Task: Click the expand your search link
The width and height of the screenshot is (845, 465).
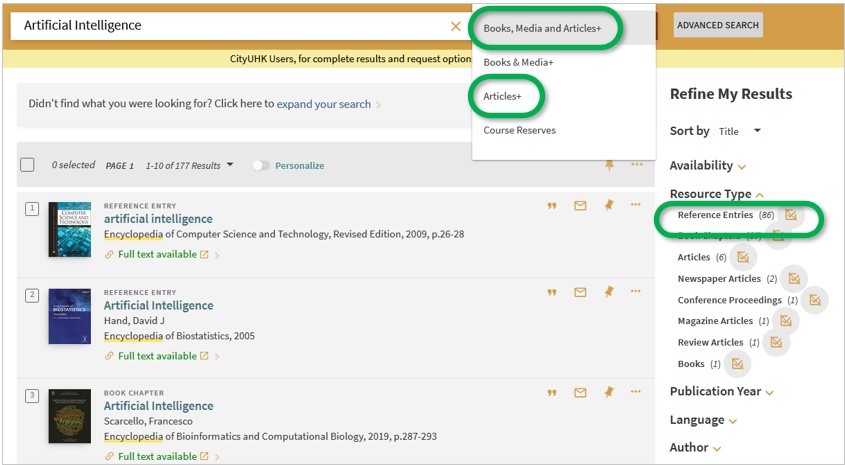Action: (x=323, y=104)
